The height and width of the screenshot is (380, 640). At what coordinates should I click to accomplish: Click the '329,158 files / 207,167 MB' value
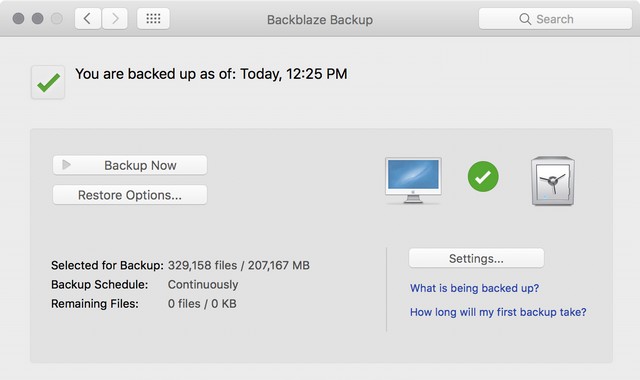239,265
